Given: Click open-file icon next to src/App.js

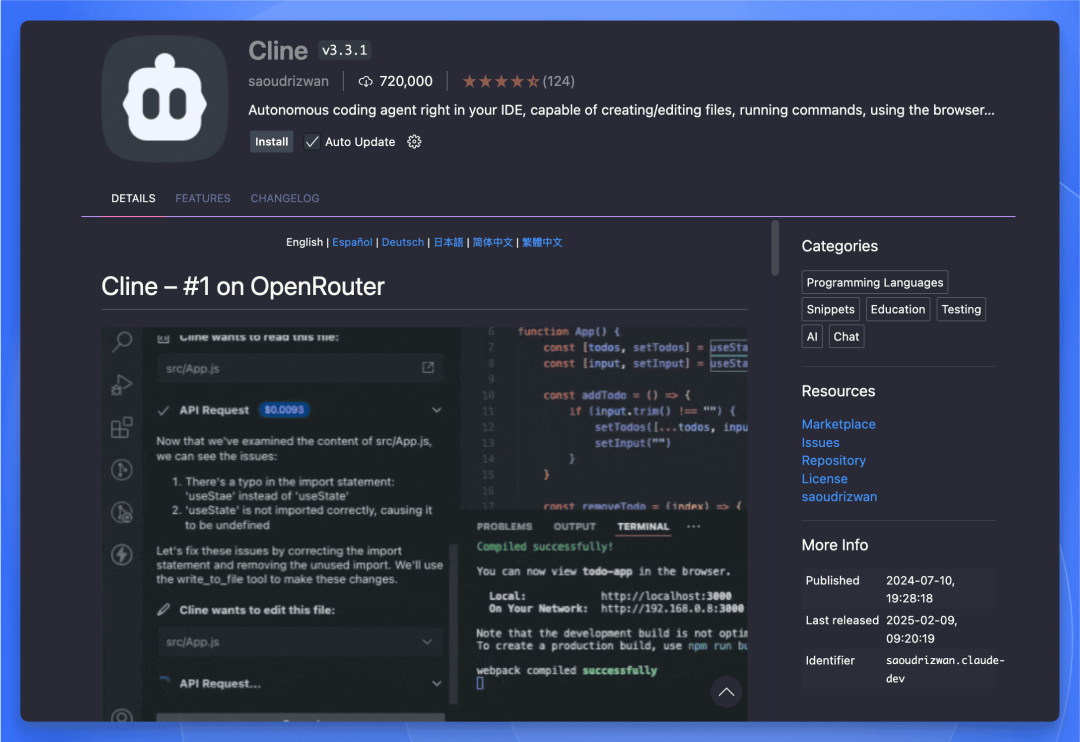Looking at the screenshot, I should [428, 368].
